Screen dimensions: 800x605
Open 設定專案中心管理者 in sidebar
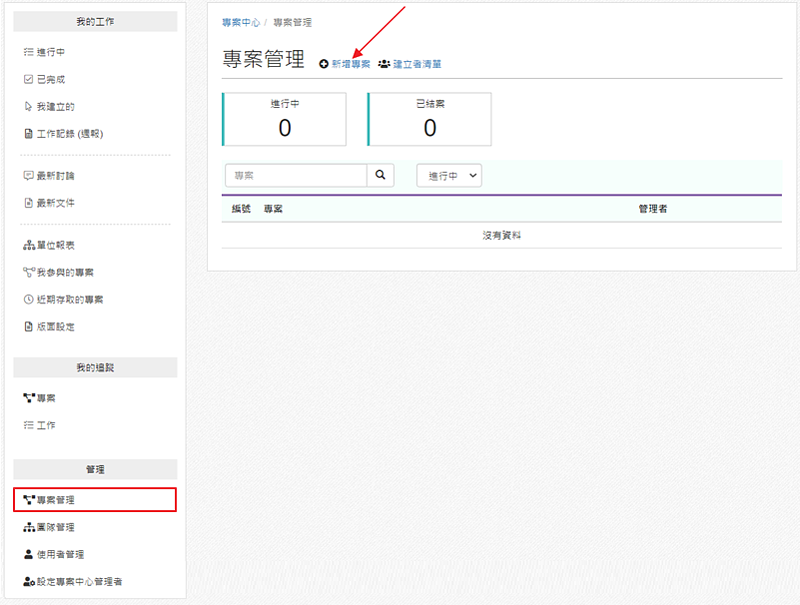(x=79, y=581)
